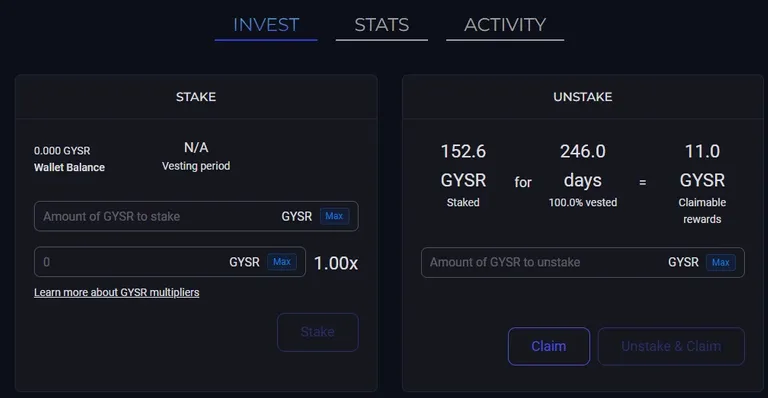Click Max in the unstake amount field
Screen dimensions: 768x398
720,262
